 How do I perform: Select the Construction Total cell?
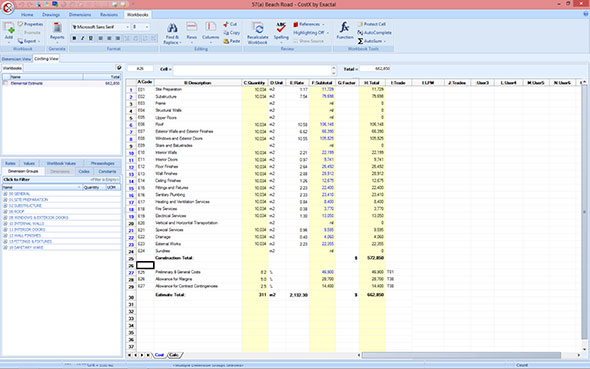click(198, 258)
